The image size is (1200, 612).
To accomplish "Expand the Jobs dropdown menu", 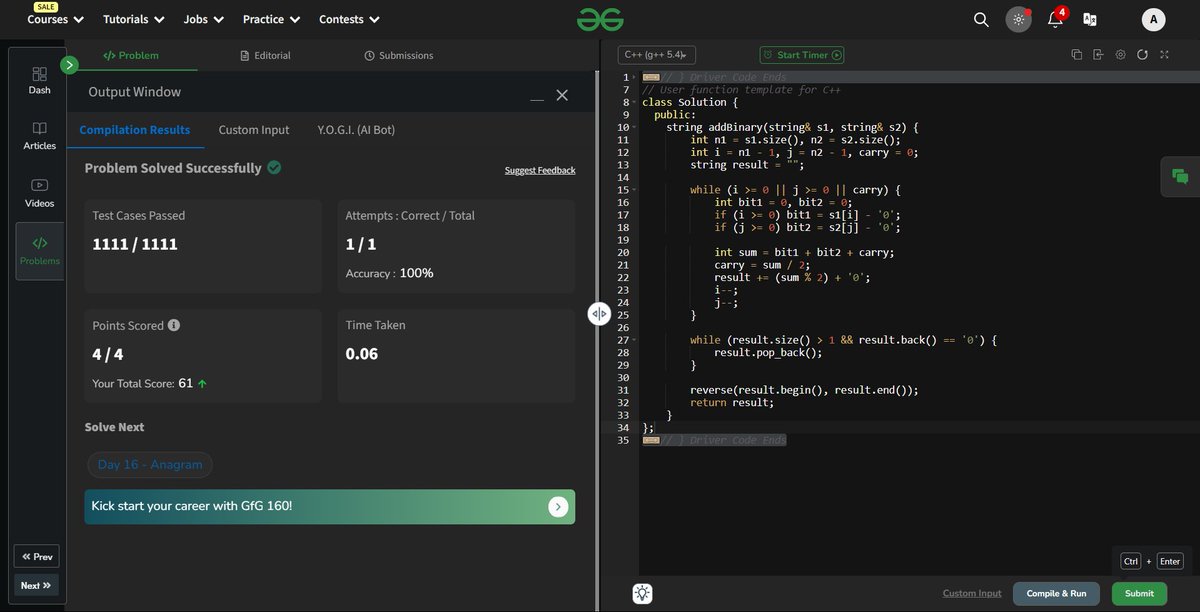I will [x=204, y=19].
